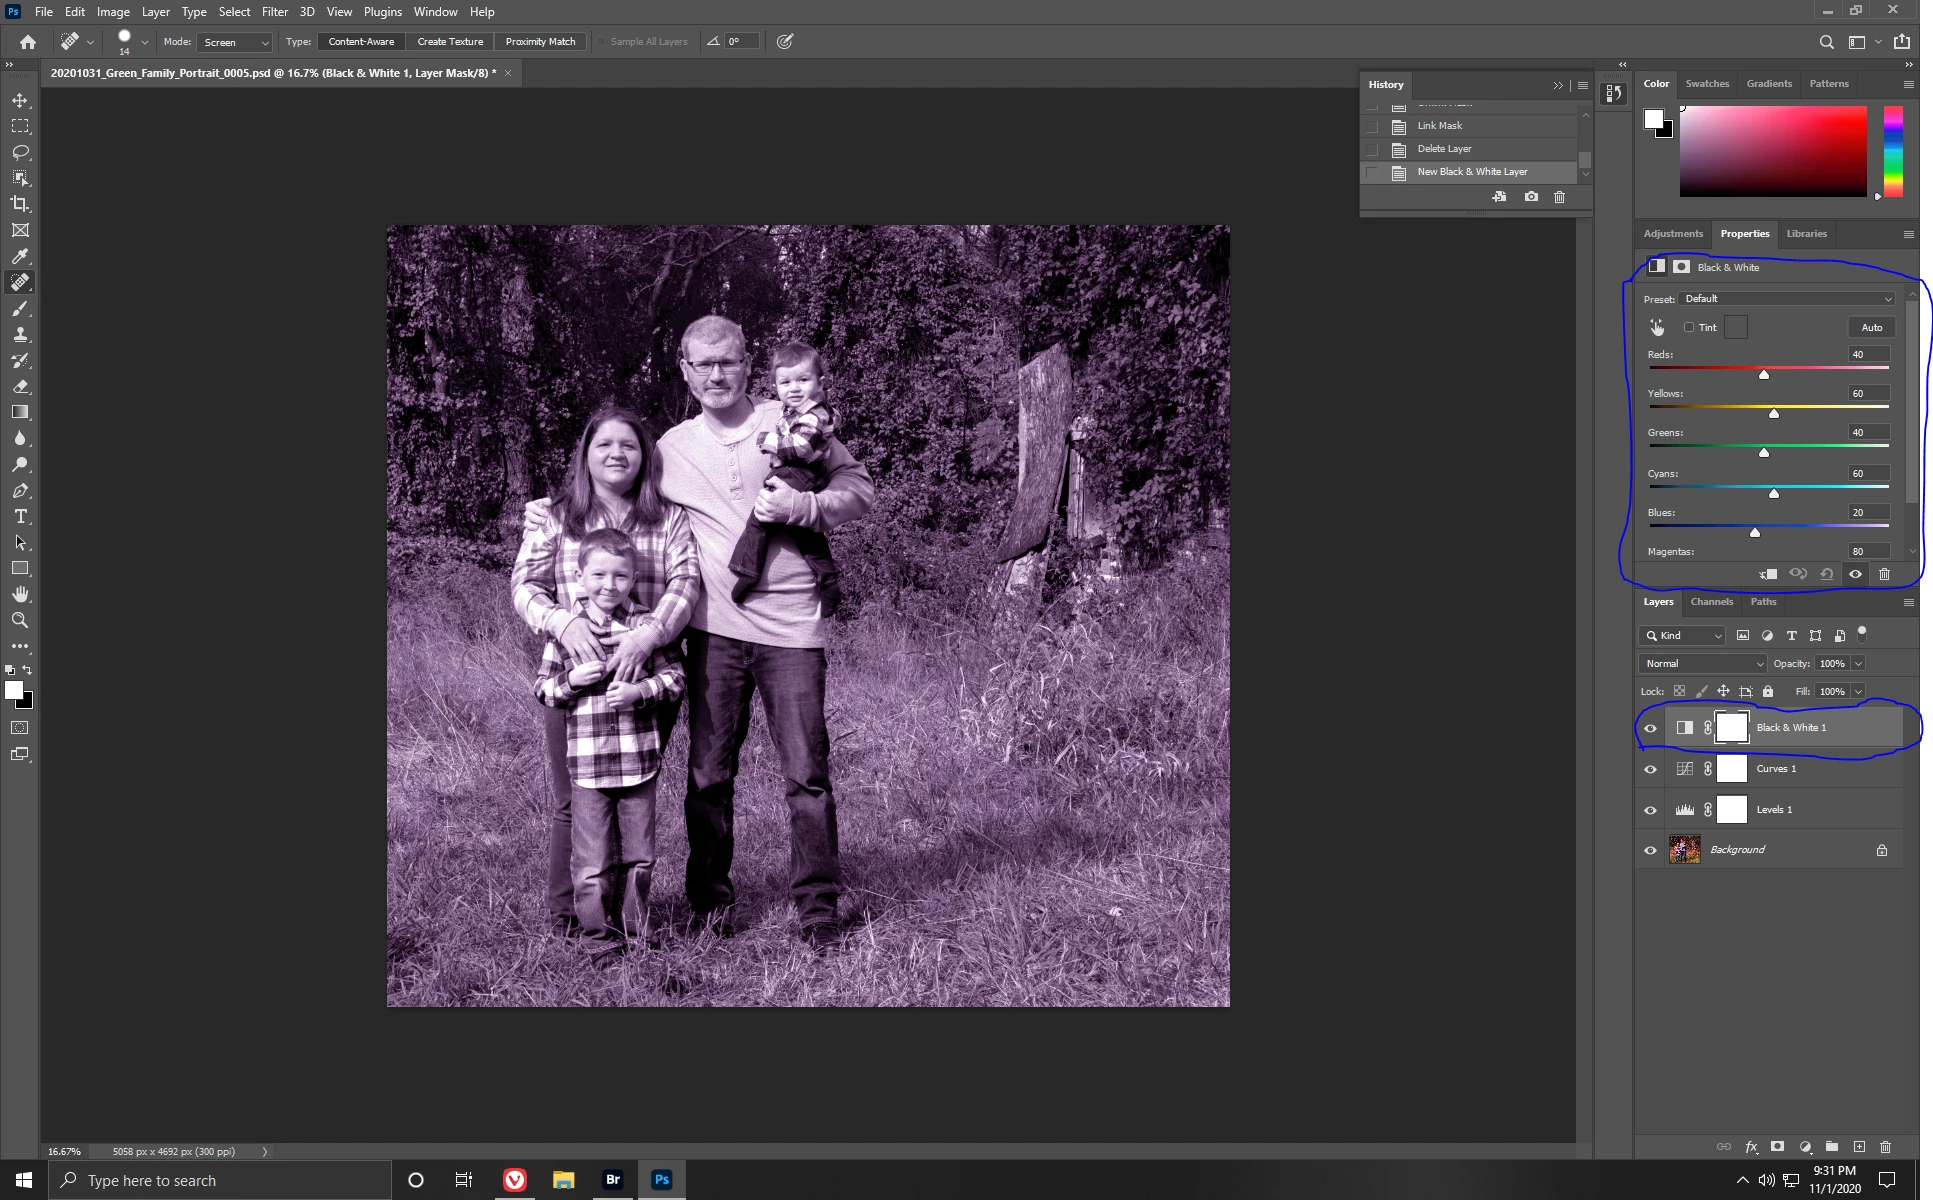The width and height of the screenshot is (1933, 1200).
Task: Select the Horizontal Type tool
Action: 20,516
